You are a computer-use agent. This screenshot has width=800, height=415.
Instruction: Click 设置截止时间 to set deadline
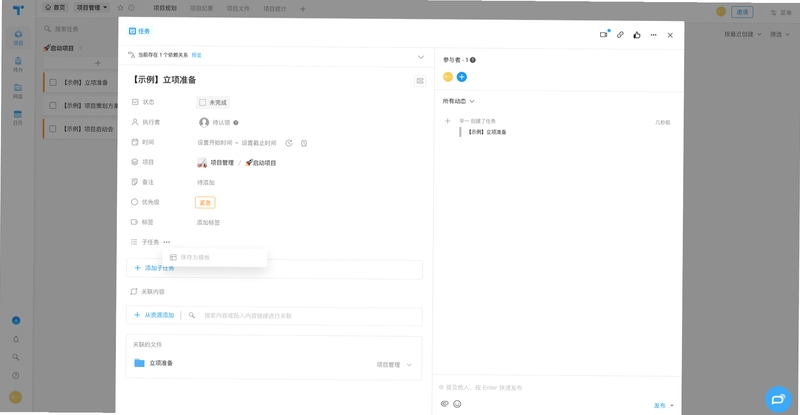point(259,143)
